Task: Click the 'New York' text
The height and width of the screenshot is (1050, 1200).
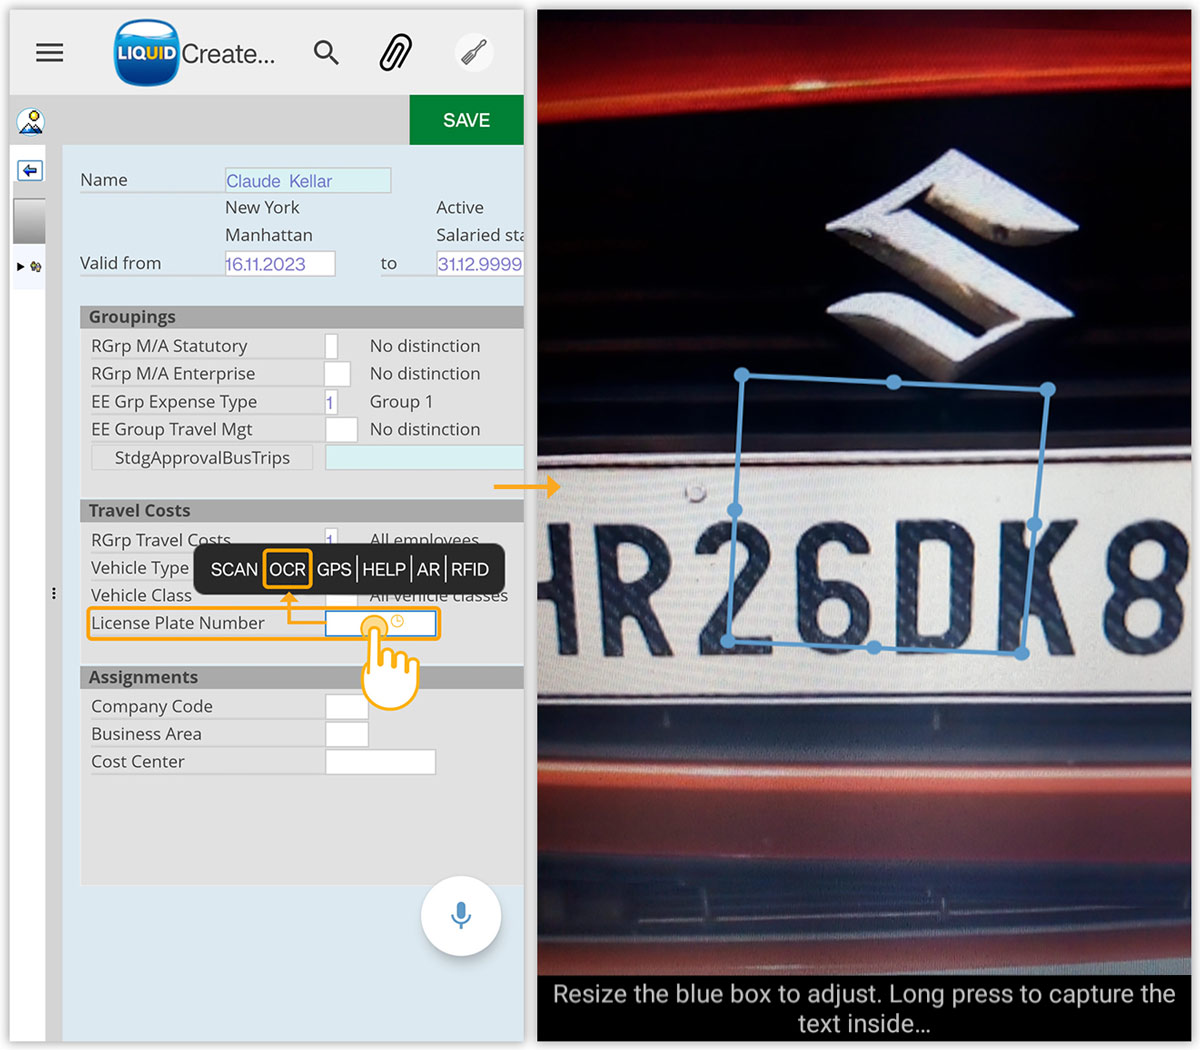Action: point(262,208)
